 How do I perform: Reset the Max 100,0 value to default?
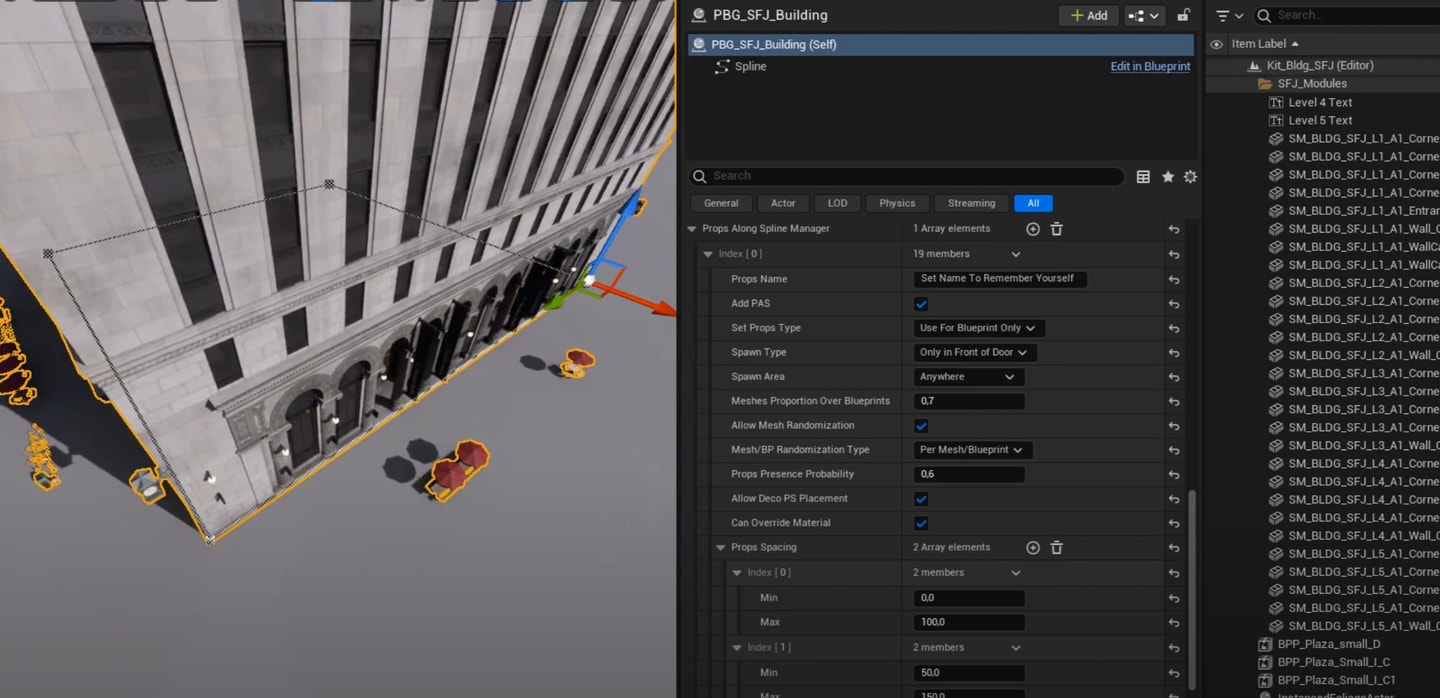(1174, 623)
